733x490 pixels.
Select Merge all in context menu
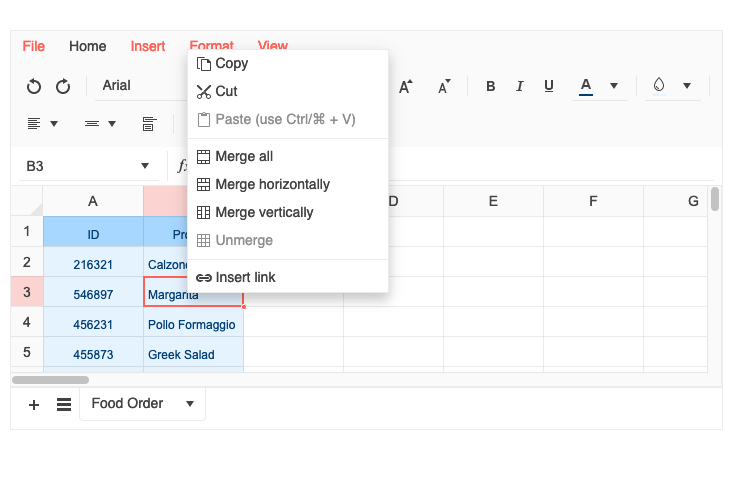click(288, 157)
